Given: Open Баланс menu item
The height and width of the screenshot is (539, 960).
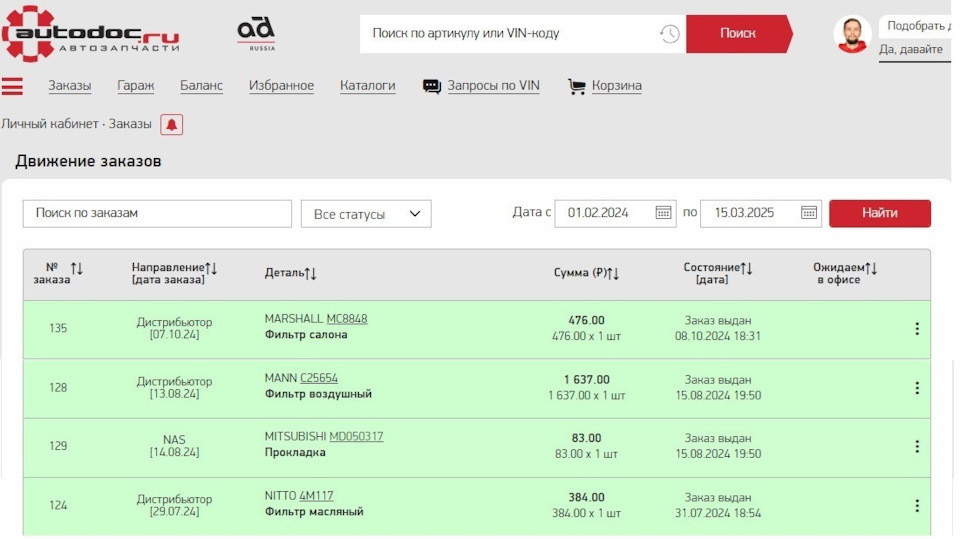Looking at the screenshot, I should tap(201, 86).
